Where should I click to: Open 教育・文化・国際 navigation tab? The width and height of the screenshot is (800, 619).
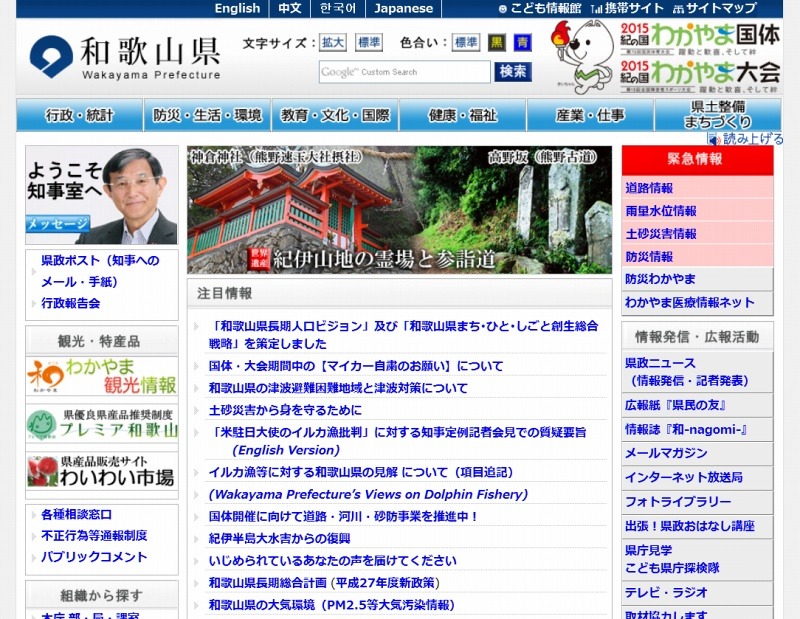pyautogui.click(x=335, y=115)
